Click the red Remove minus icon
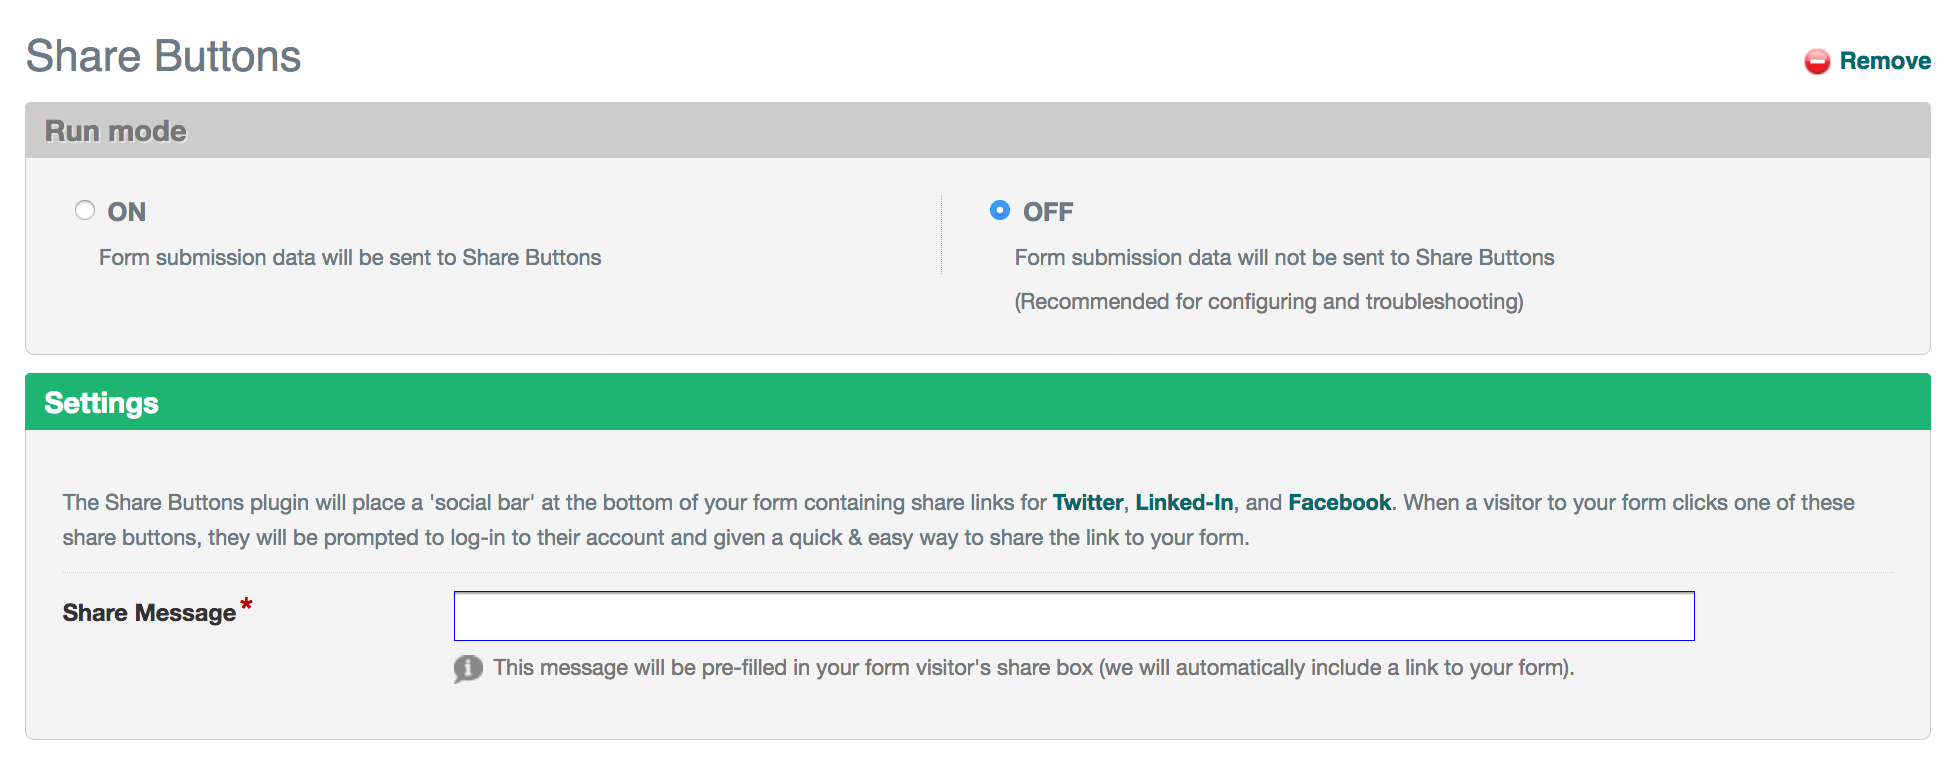Viewport: 1950px width, 772px height. tap(1816, 62)
